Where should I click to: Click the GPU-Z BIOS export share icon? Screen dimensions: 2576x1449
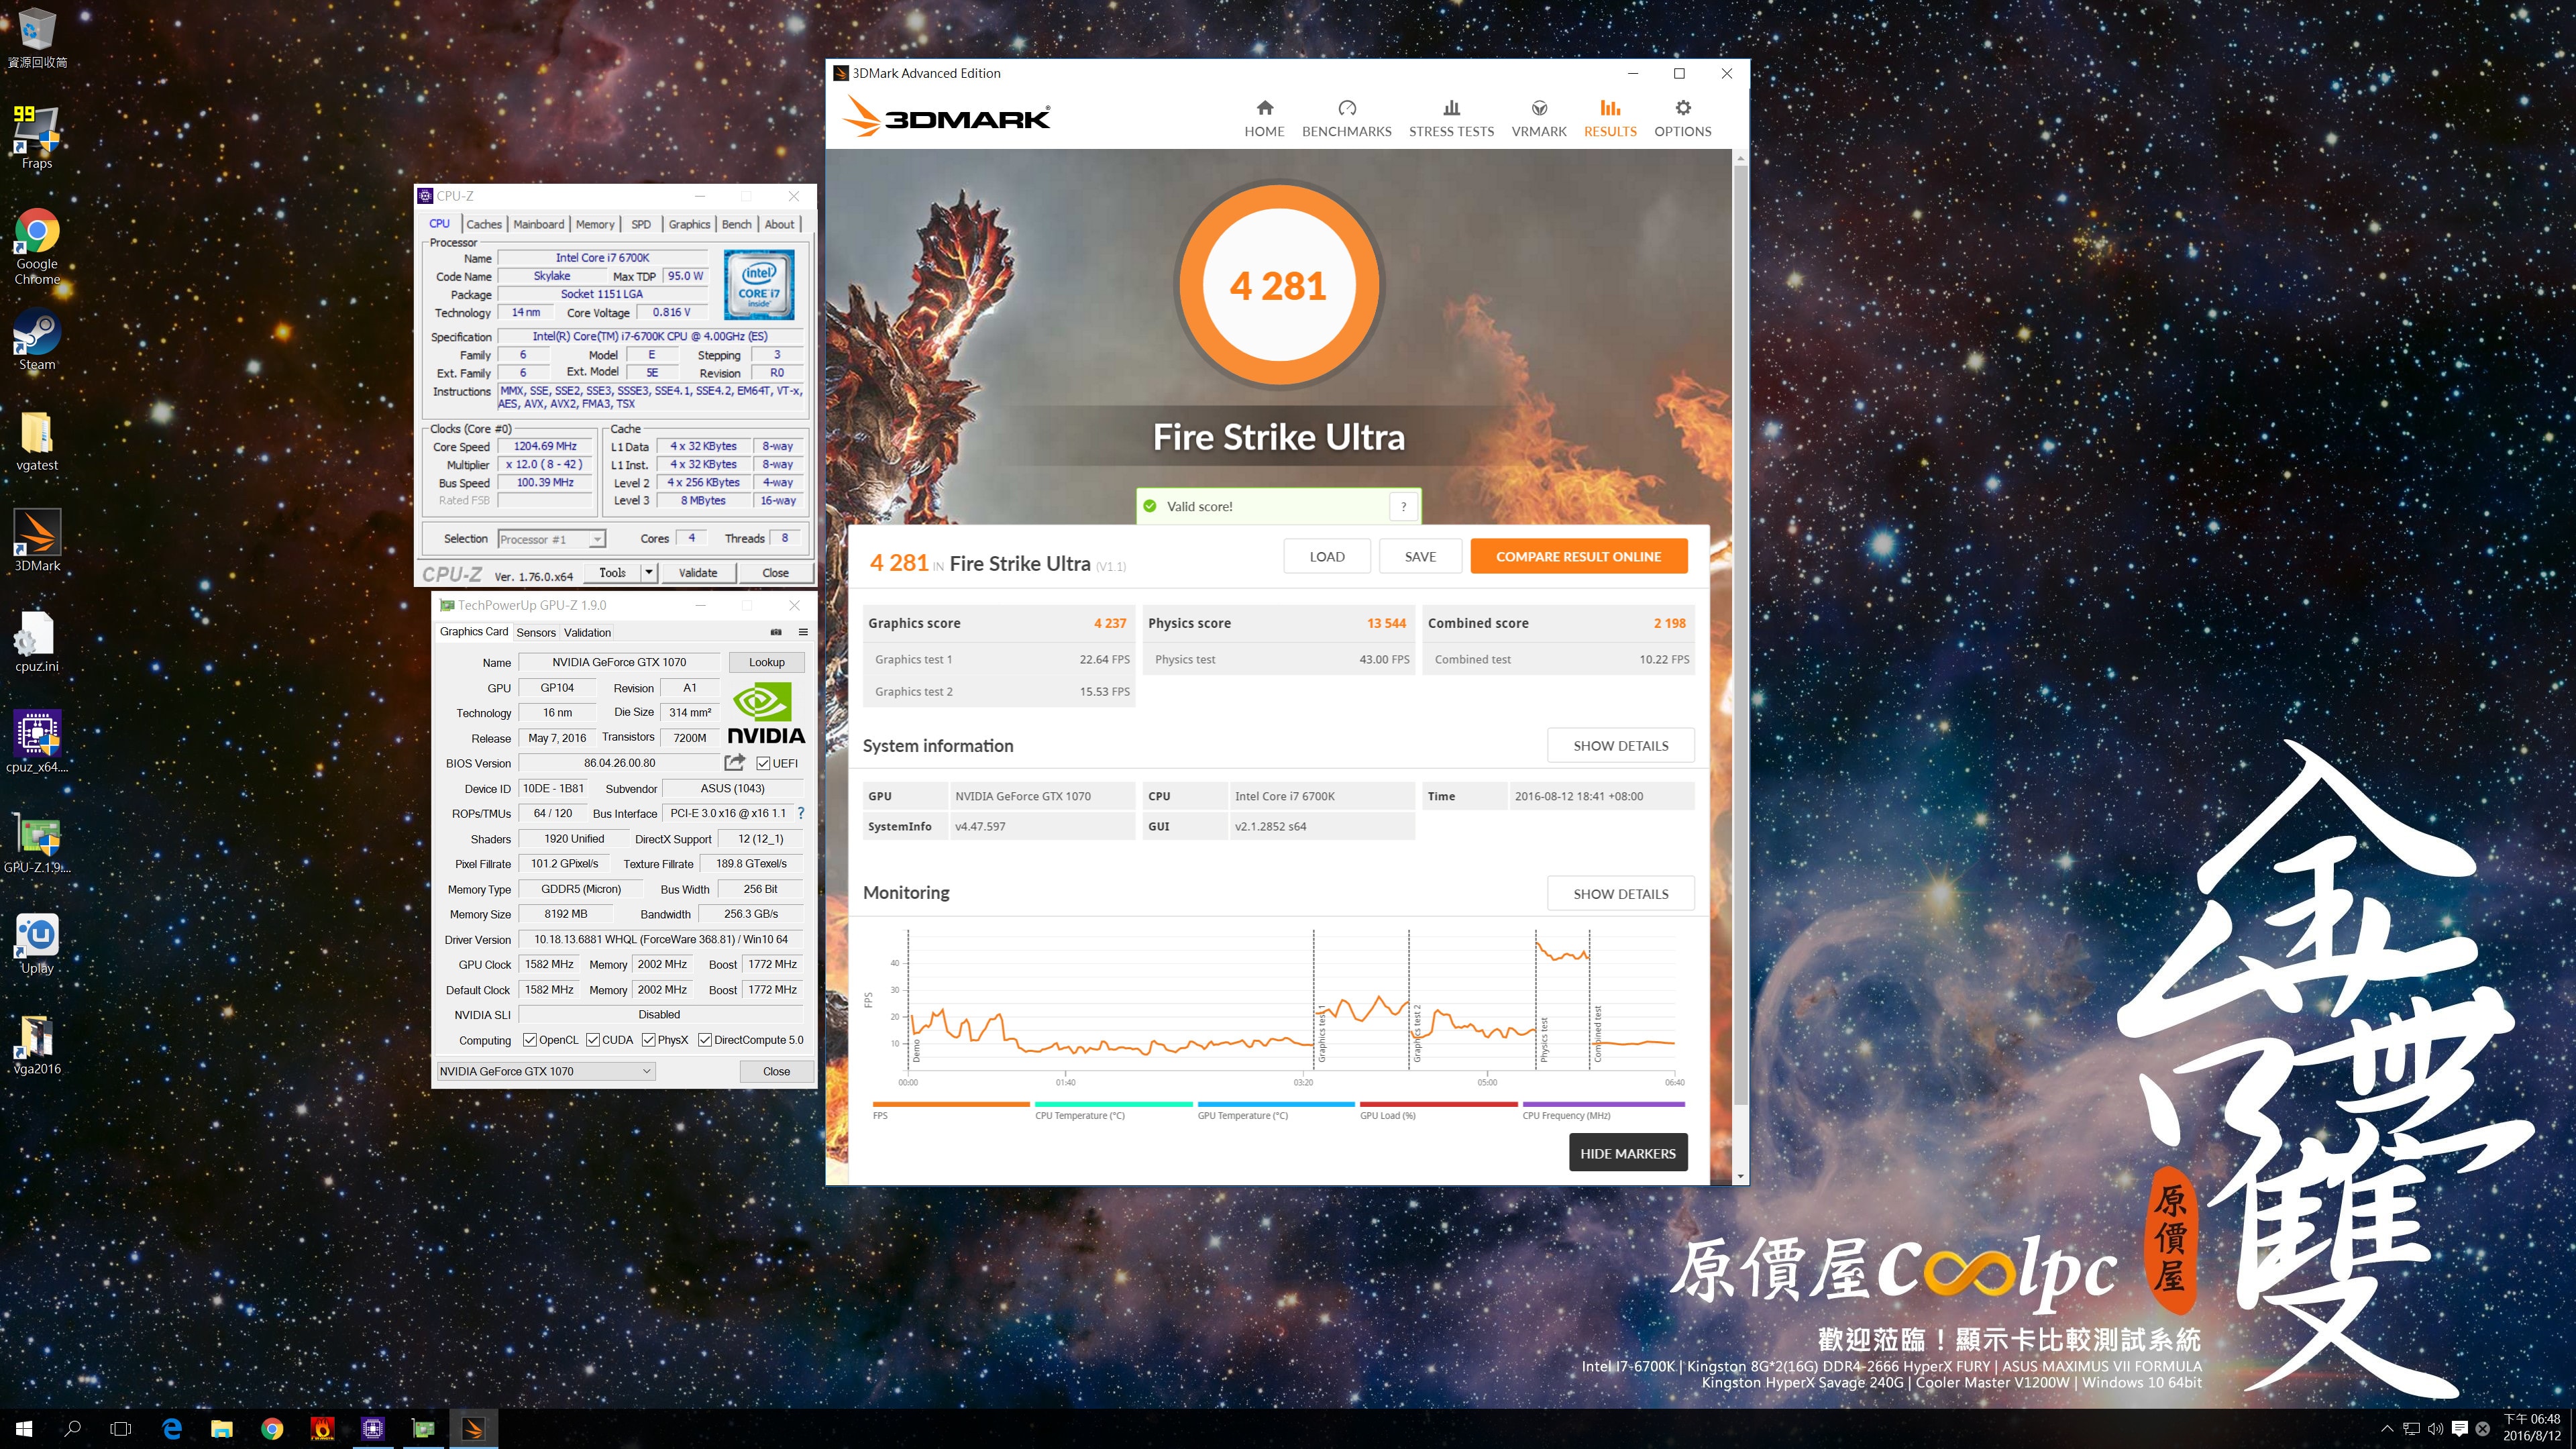tap(735, 762)
